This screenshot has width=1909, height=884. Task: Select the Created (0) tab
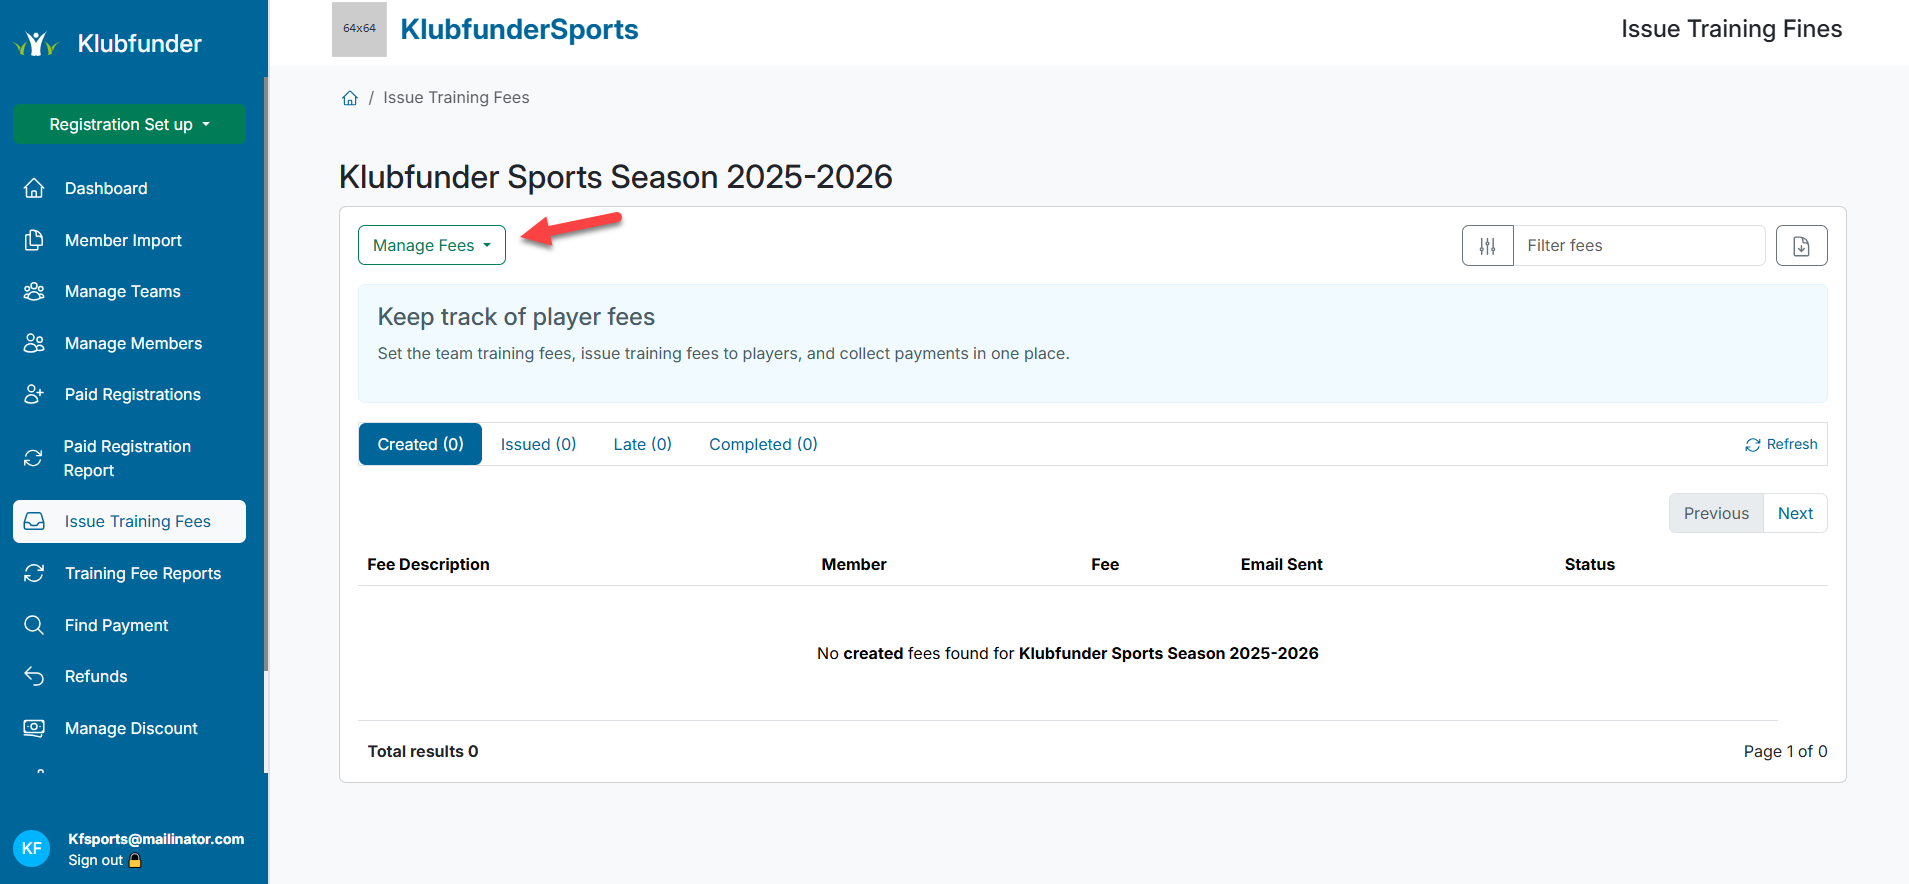tap(420, 444)
